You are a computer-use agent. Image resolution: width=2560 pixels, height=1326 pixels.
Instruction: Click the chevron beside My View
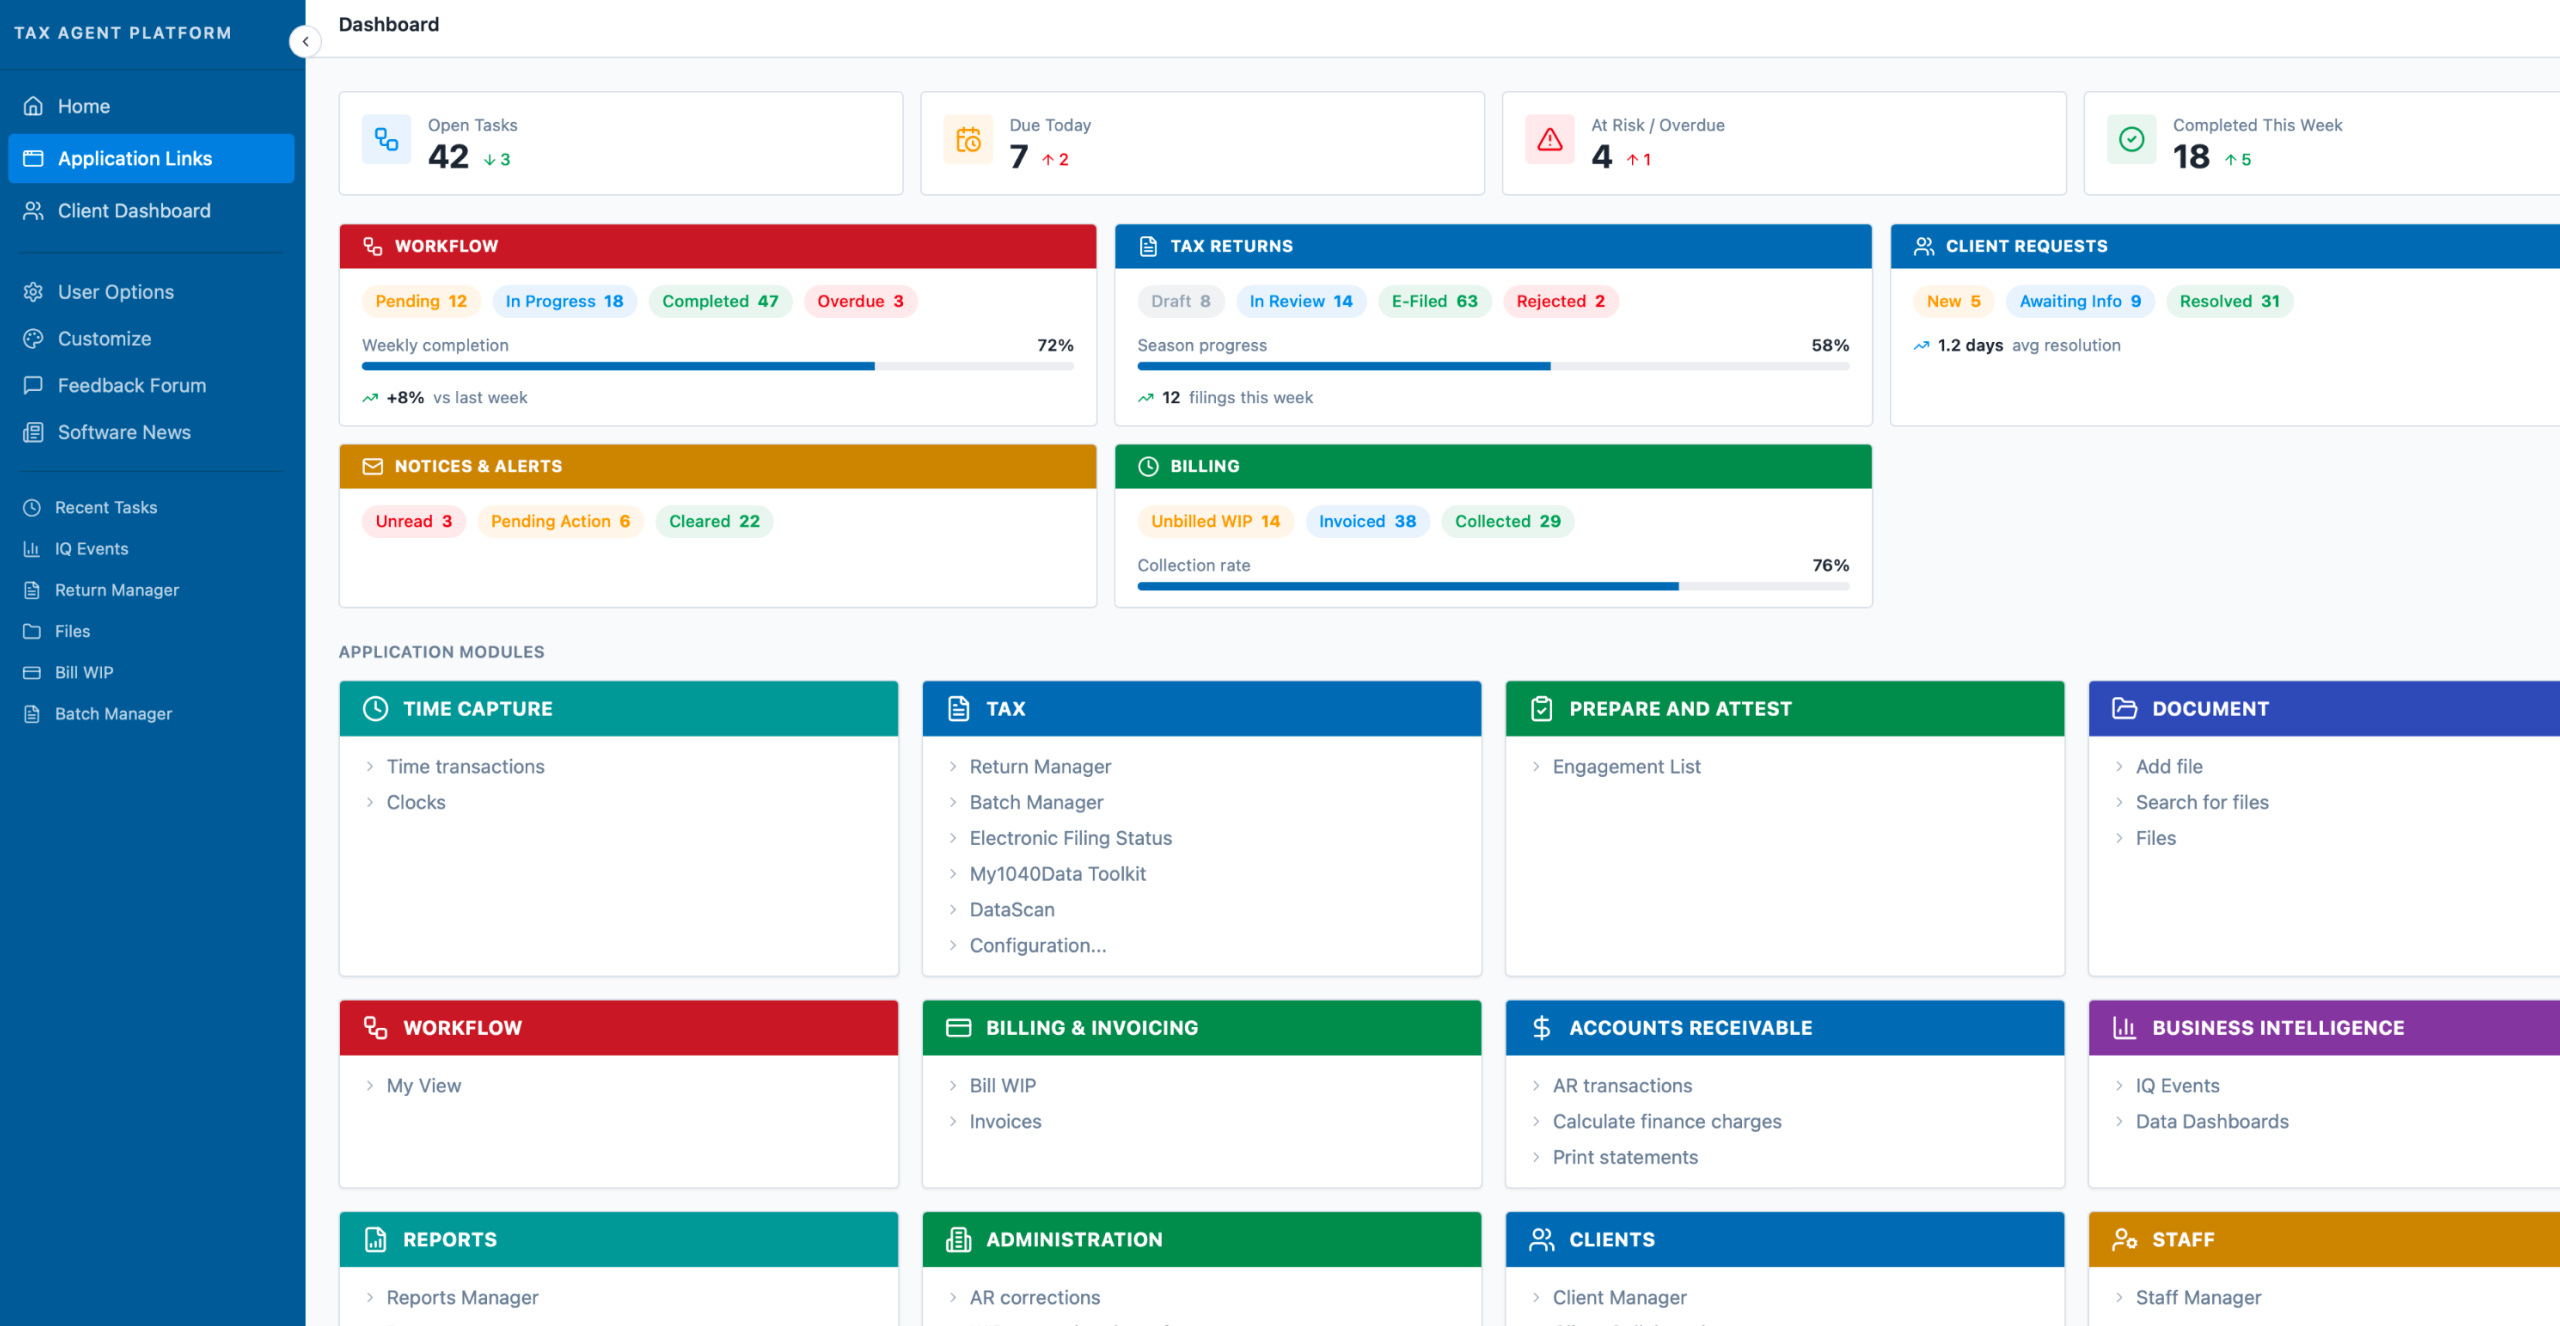(370, 1086)
